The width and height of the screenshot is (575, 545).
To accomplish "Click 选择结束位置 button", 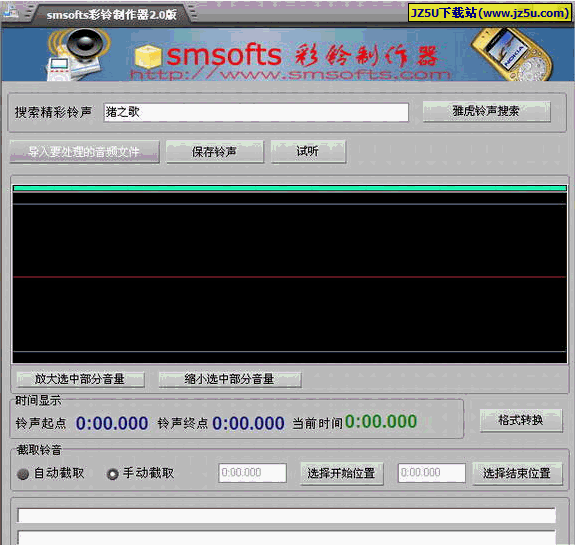I will tap(517, 473).
